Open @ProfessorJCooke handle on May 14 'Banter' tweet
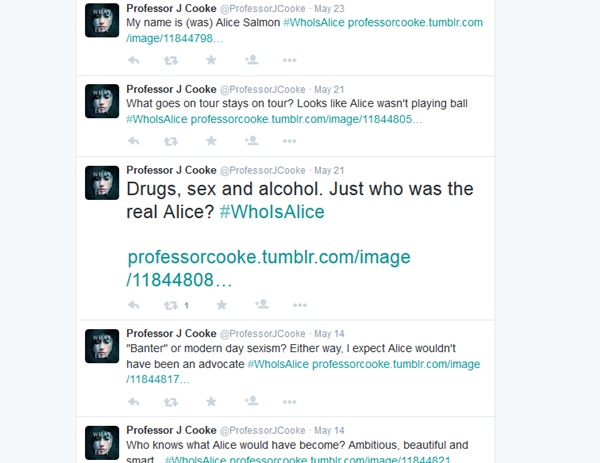This screenshot has height=463, width=600. pyautogui.click(x=262, y=334)
